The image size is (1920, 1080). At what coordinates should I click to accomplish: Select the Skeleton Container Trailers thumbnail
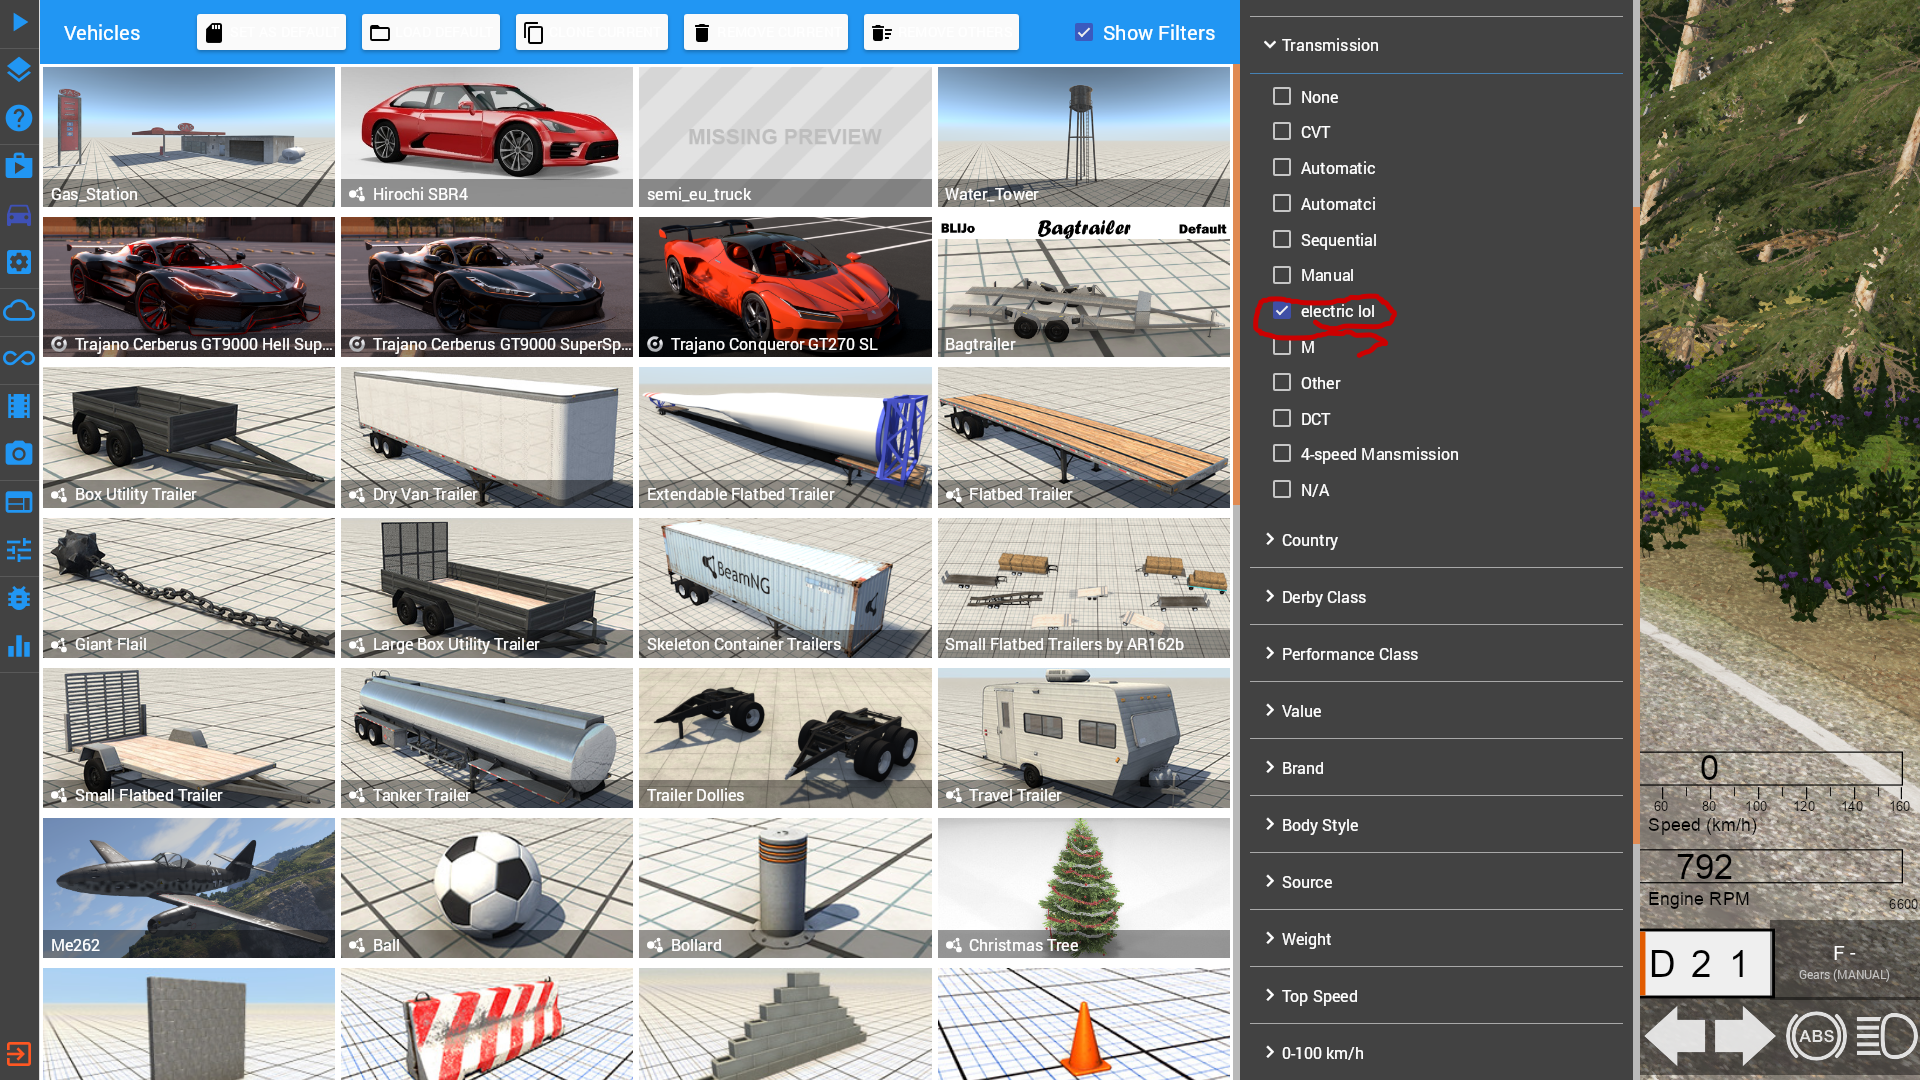click(x=785, y=587)
